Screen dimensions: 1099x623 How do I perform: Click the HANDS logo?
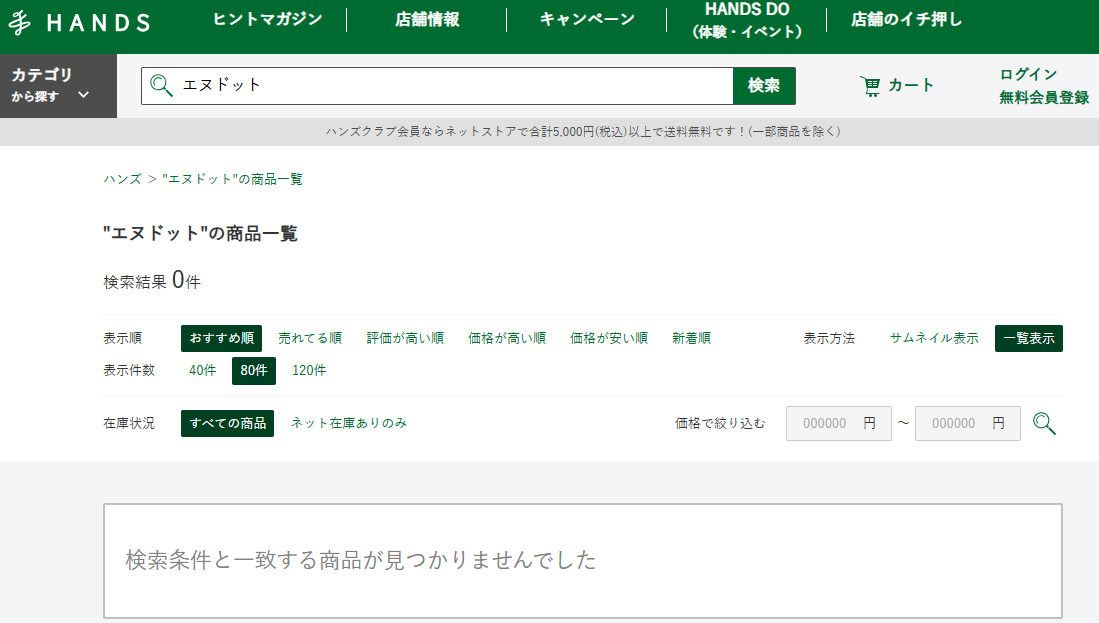79,22
